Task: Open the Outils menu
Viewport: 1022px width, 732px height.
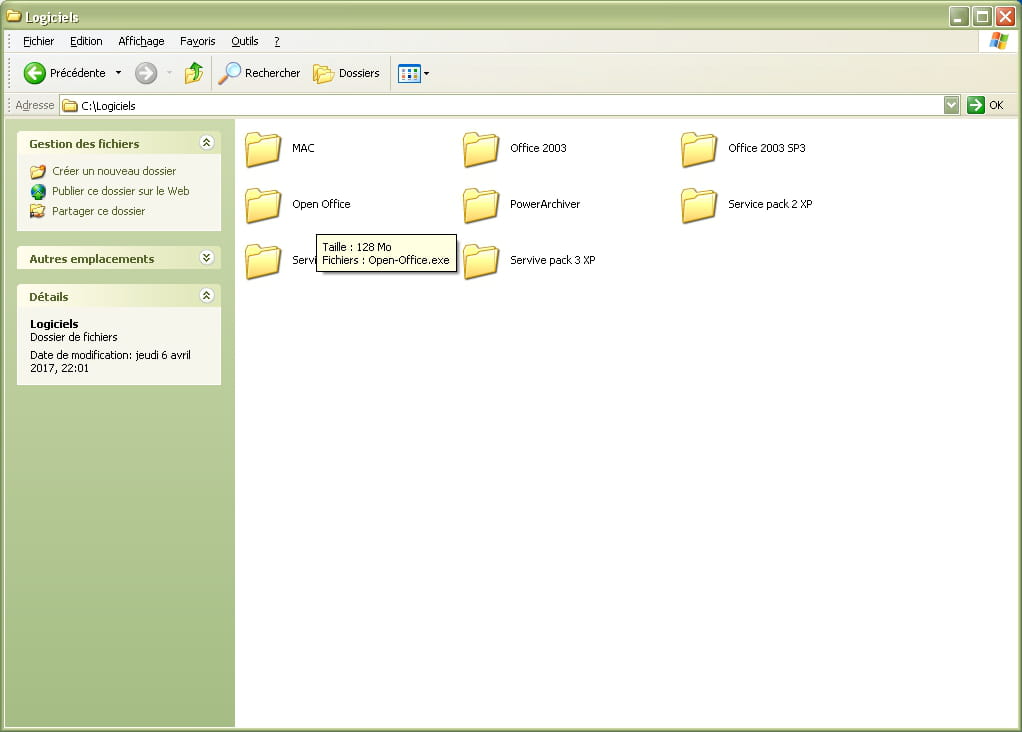Action: tap(244, 41)
